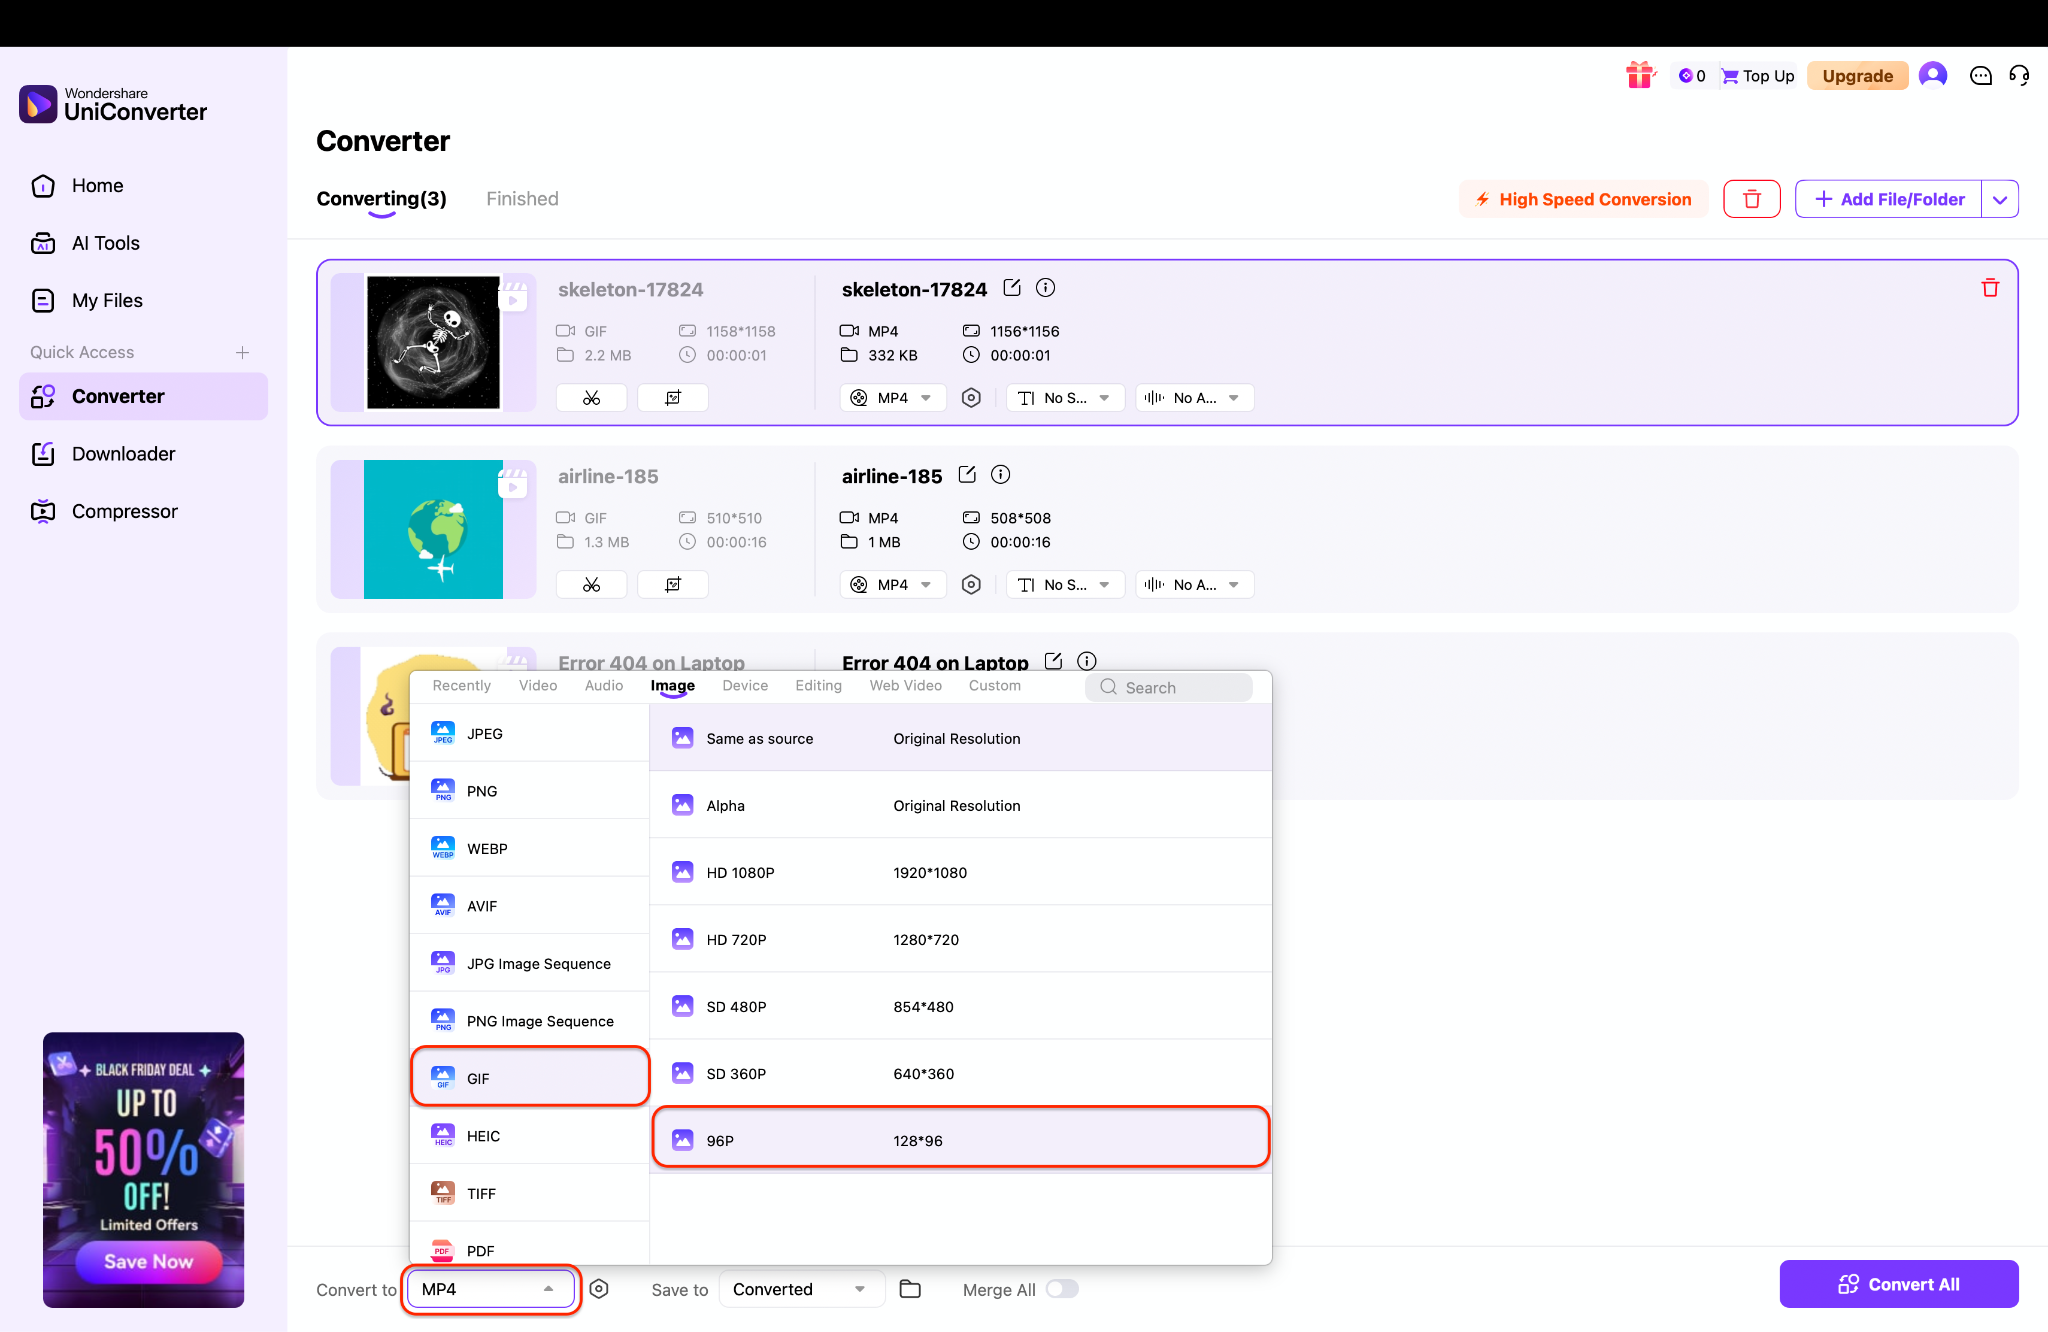Show info for Error 404 on Laptop
Screen dimensions: 2048x1332
(1087, 661)
